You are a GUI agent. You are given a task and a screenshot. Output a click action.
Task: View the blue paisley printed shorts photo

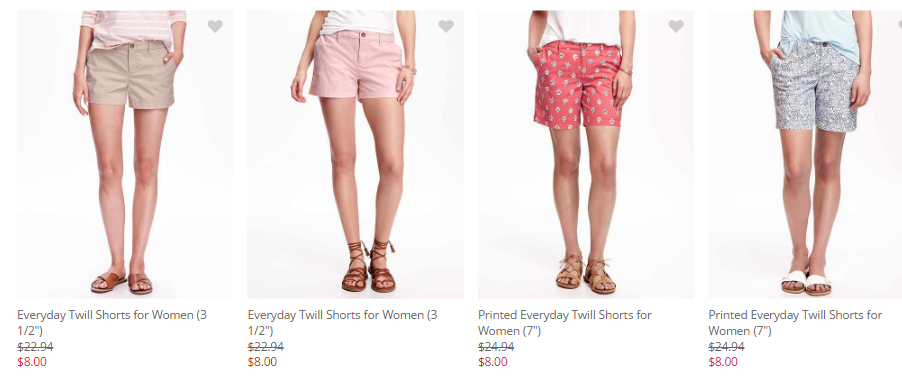point(805,154)
